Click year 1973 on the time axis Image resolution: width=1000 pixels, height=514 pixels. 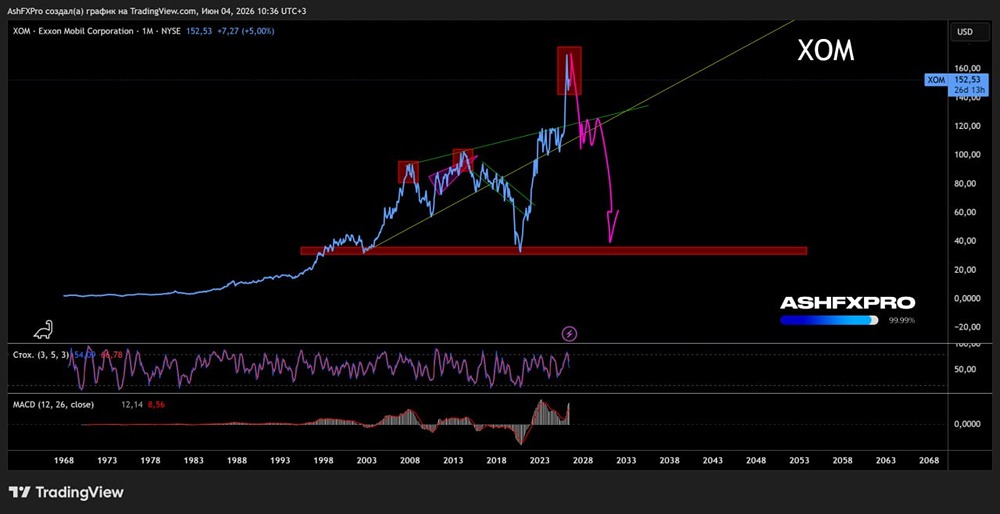pyautogui.click(x=107, y=460)
